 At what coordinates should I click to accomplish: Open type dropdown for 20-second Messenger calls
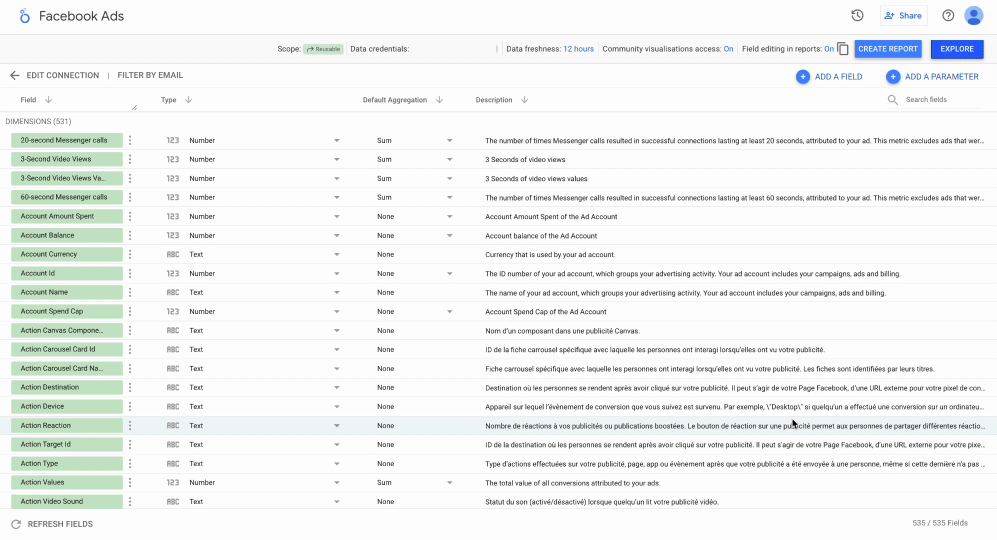336,141
